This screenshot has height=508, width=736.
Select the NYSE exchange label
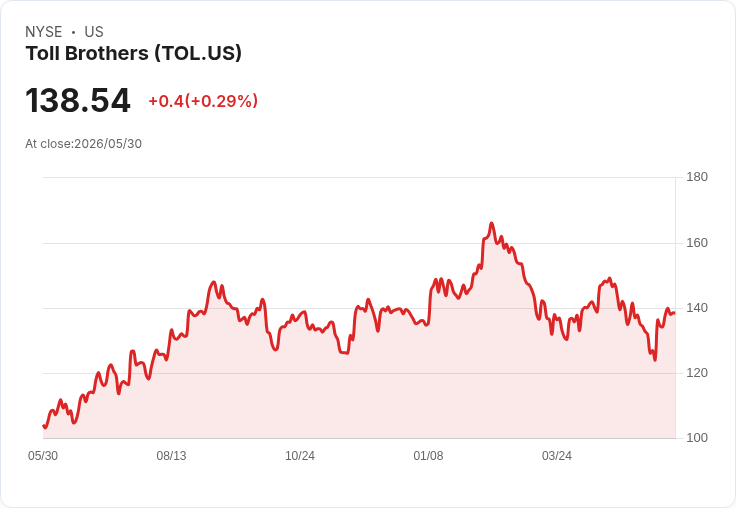pos(44,32)
